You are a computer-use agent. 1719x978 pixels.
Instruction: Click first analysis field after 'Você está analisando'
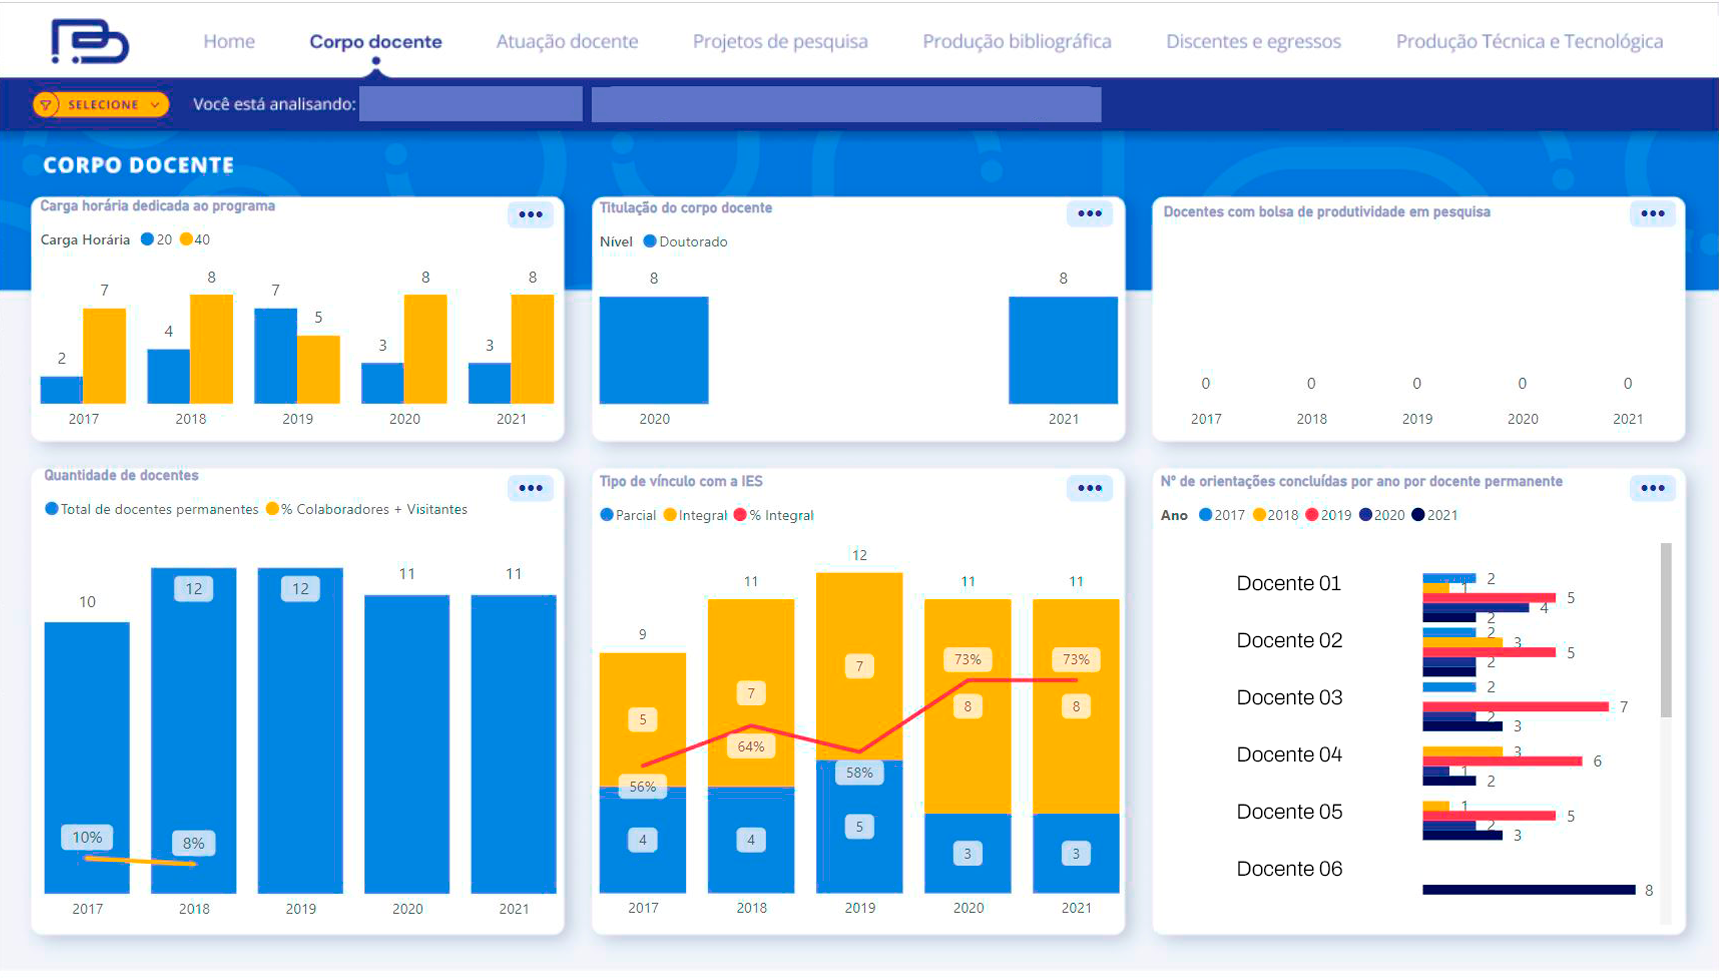471,104
